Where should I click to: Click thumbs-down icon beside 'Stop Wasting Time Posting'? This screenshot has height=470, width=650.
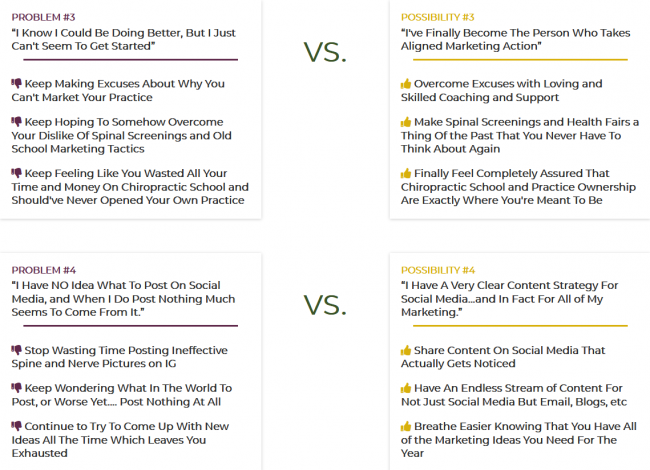[16, 350]
